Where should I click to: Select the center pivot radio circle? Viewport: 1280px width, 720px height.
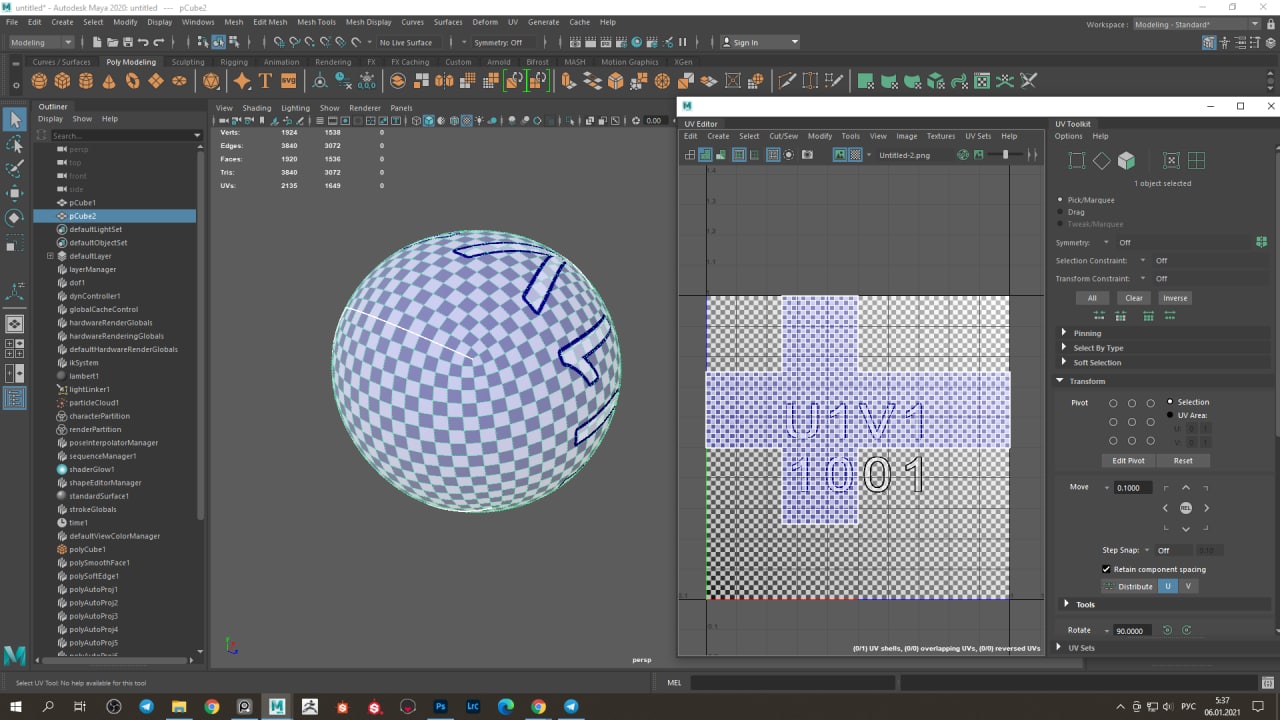coord(1132,421)
